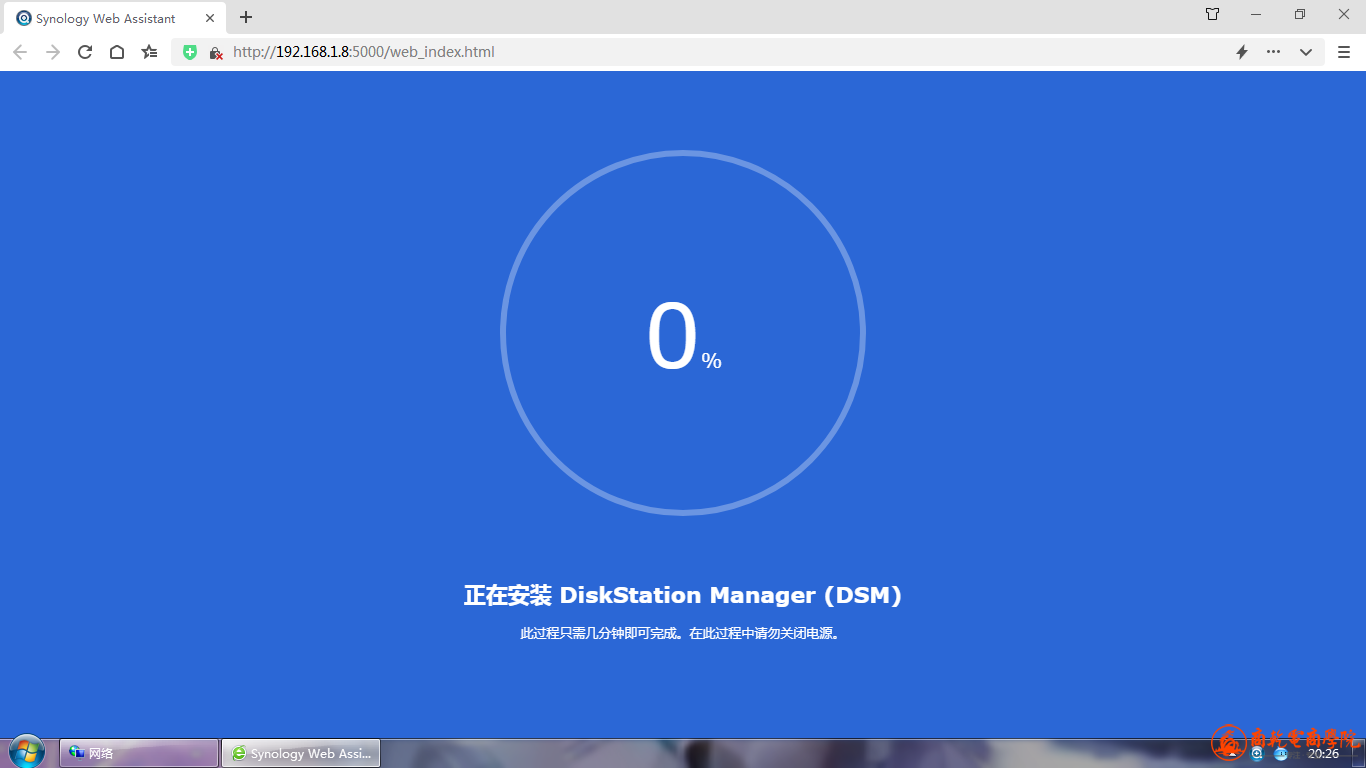Click the address bar URL field
1366x768 pixels.
coord(700,52)
